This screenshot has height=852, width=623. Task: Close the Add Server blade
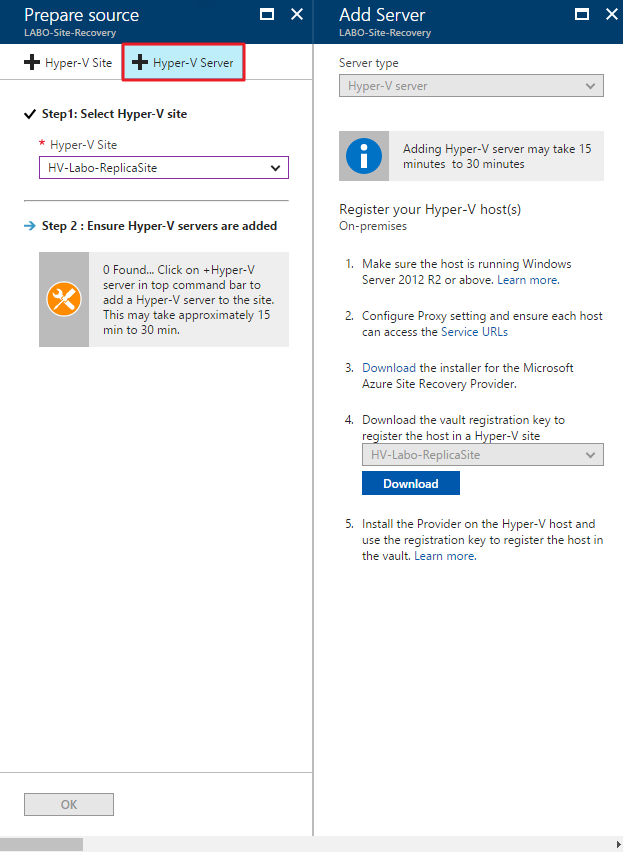click(x=612, y=14)
